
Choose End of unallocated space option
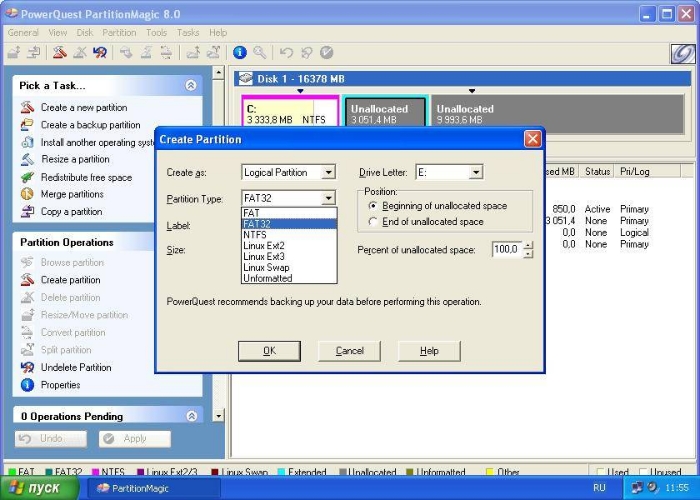[374, 222]
